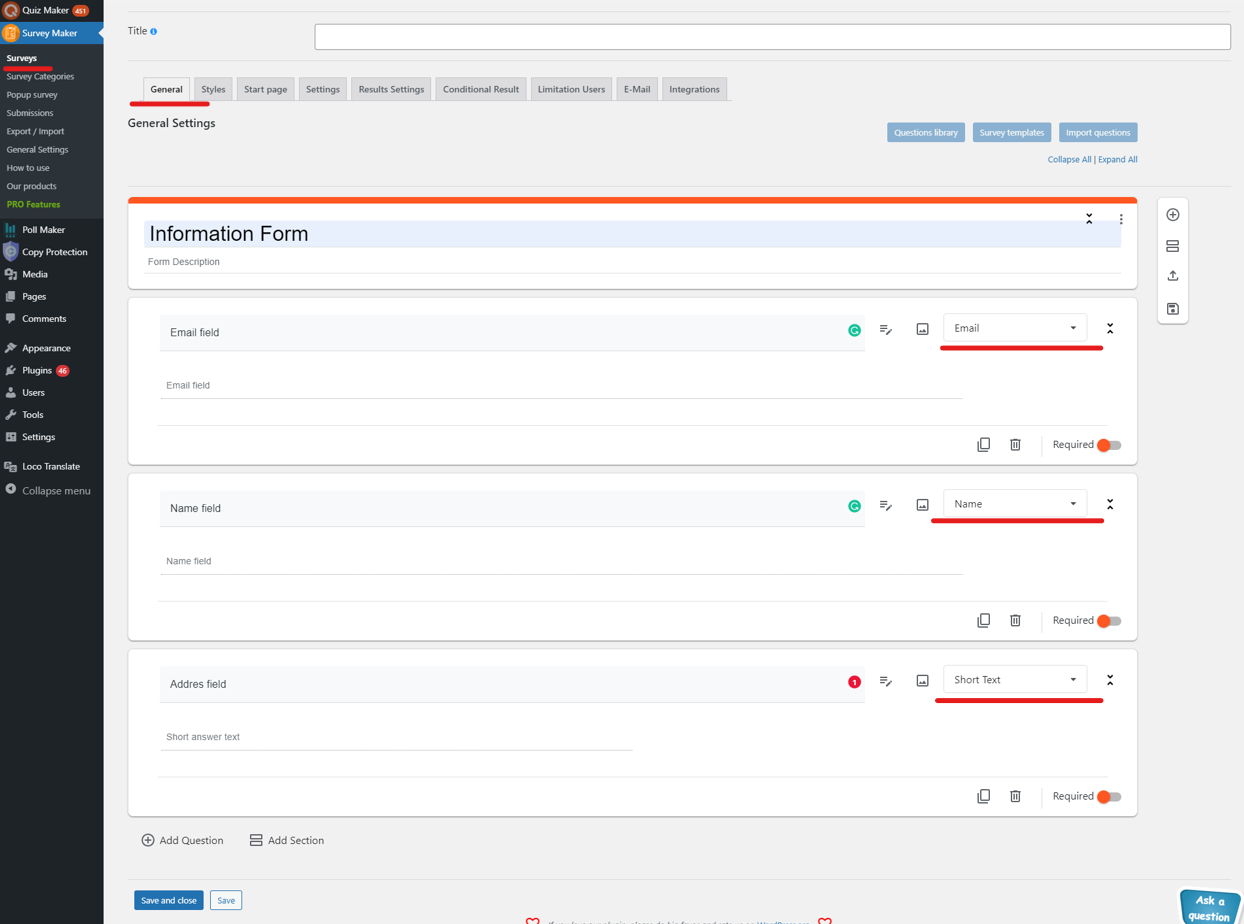Screen dimensions: 1244x924
Task: Open text editor icon for Email field
Action: (x=886, y=329)
